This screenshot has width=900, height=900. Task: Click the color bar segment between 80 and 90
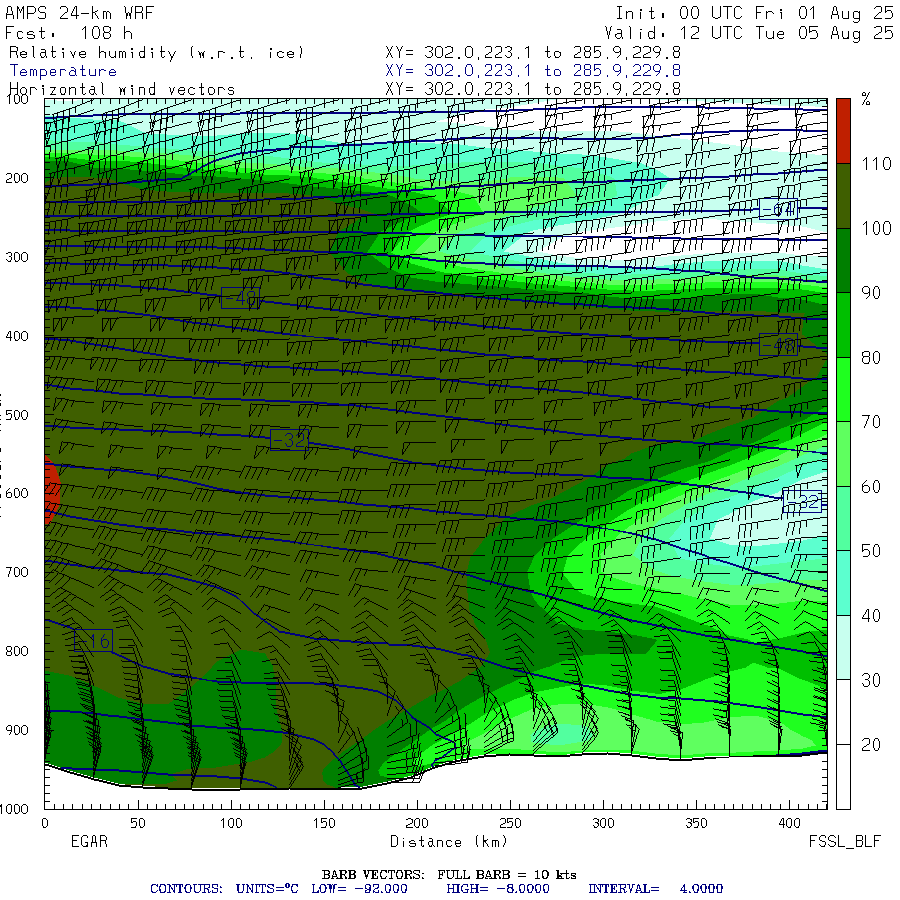point(843,325)
